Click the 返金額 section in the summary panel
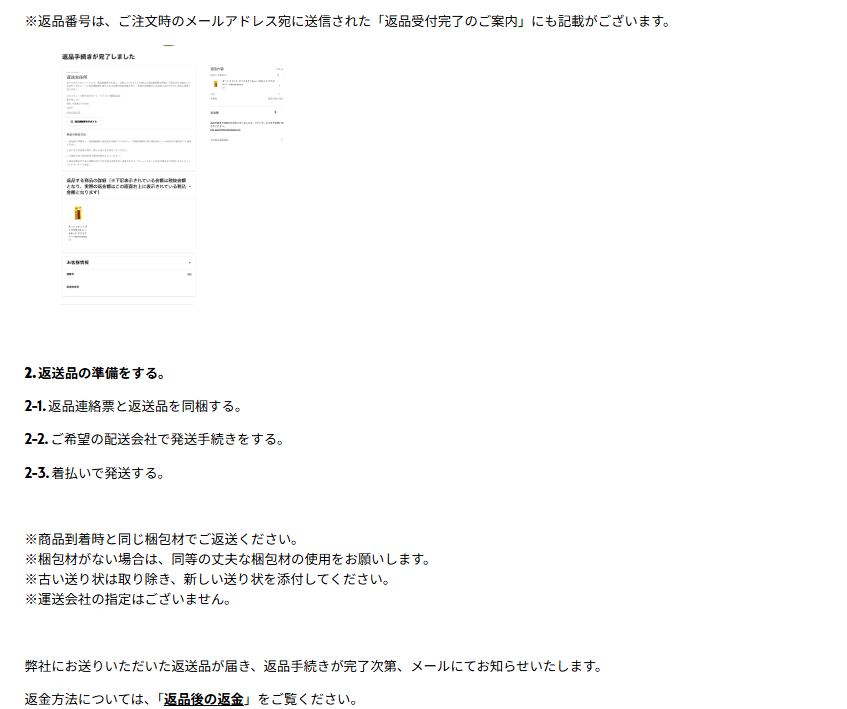The width and height of the screenshot is (847, 709). tap(216, 113)
